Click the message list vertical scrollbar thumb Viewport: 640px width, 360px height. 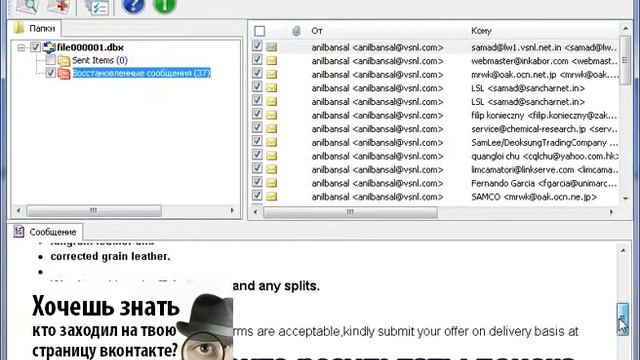(625, 60)
